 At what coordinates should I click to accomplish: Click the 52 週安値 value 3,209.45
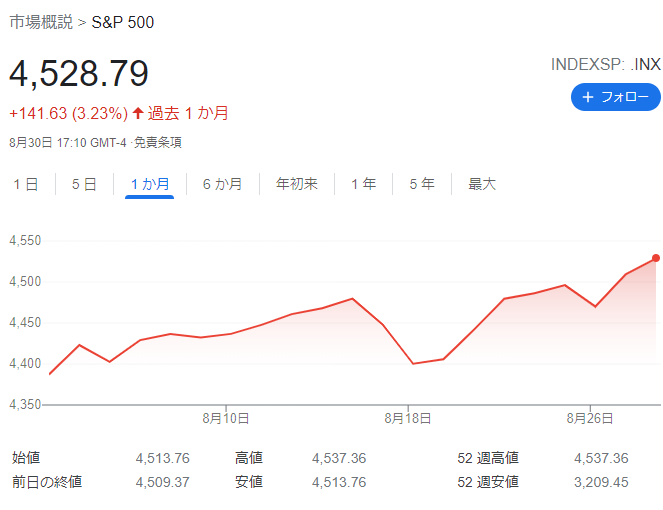(x=601, y=483)
